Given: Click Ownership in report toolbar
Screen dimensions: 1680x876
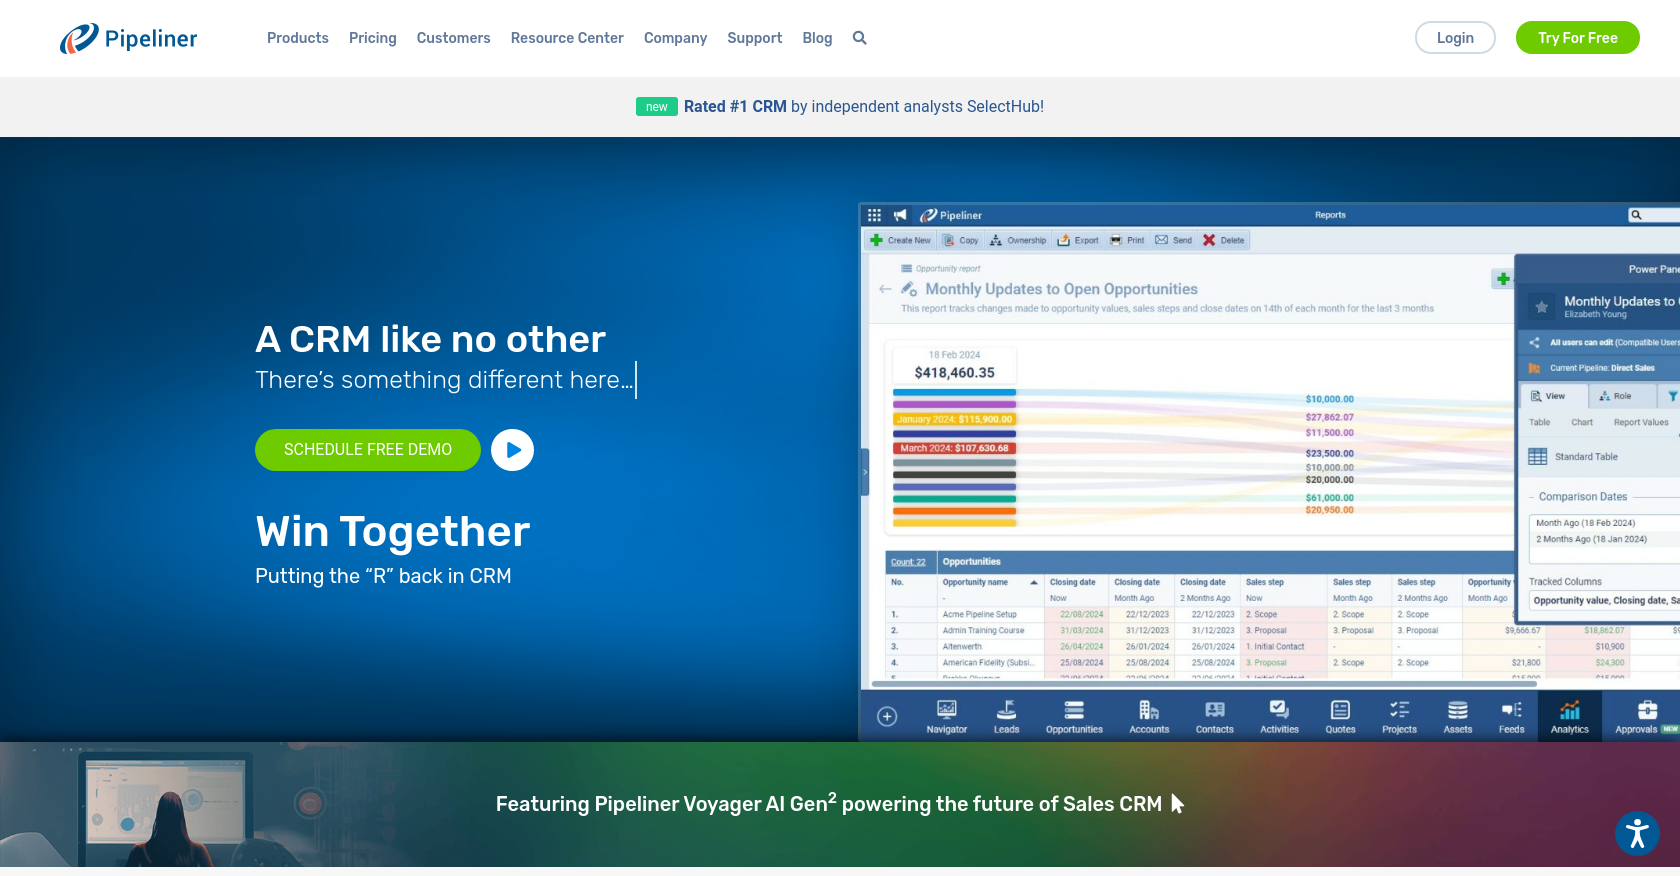Looking at the screenshot, I should [x=1018, y=240].
